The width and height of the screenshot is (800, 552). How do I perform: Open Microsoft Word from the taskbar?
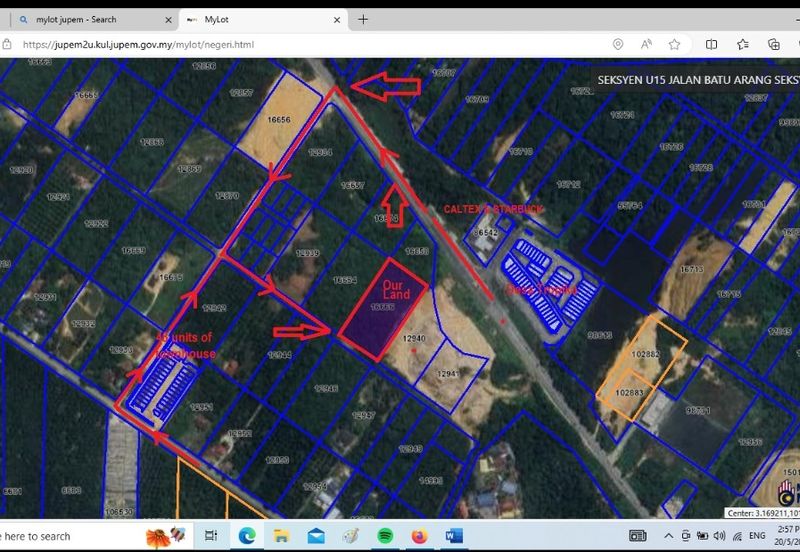454,536
